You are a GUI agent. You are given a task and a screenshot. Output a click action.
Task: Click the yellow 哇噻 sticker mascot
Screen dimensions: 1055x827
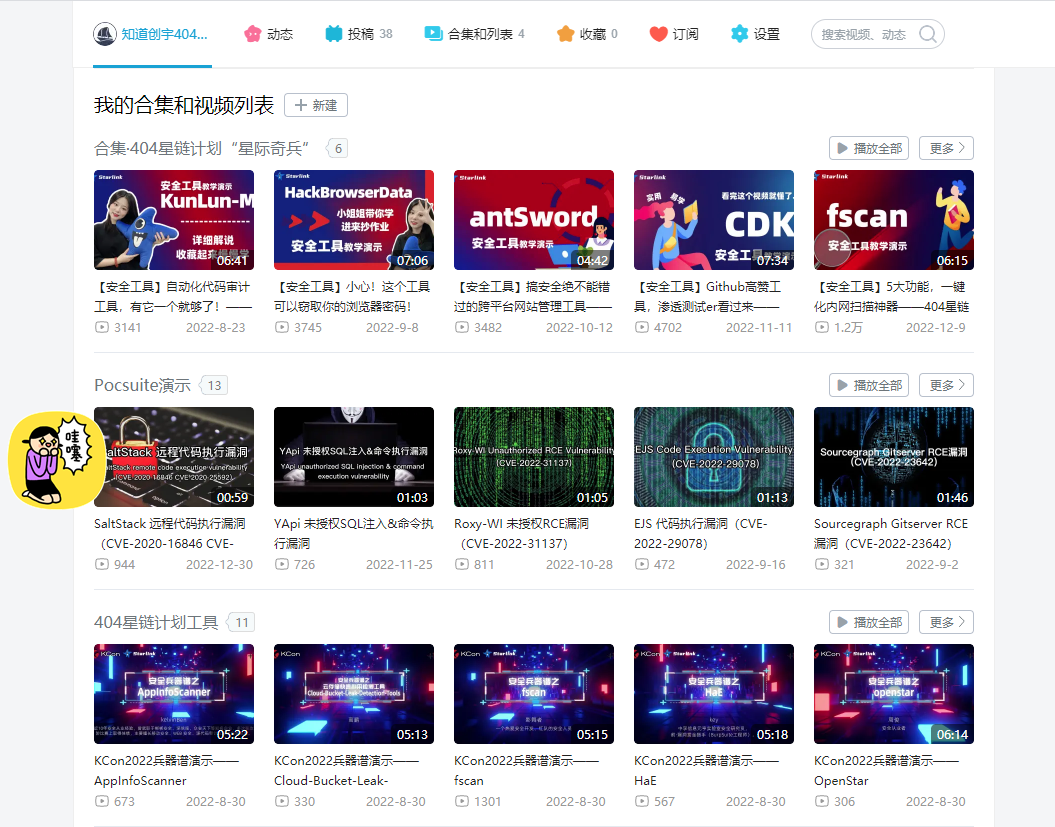pyautogui.click(x=55, y=460)
